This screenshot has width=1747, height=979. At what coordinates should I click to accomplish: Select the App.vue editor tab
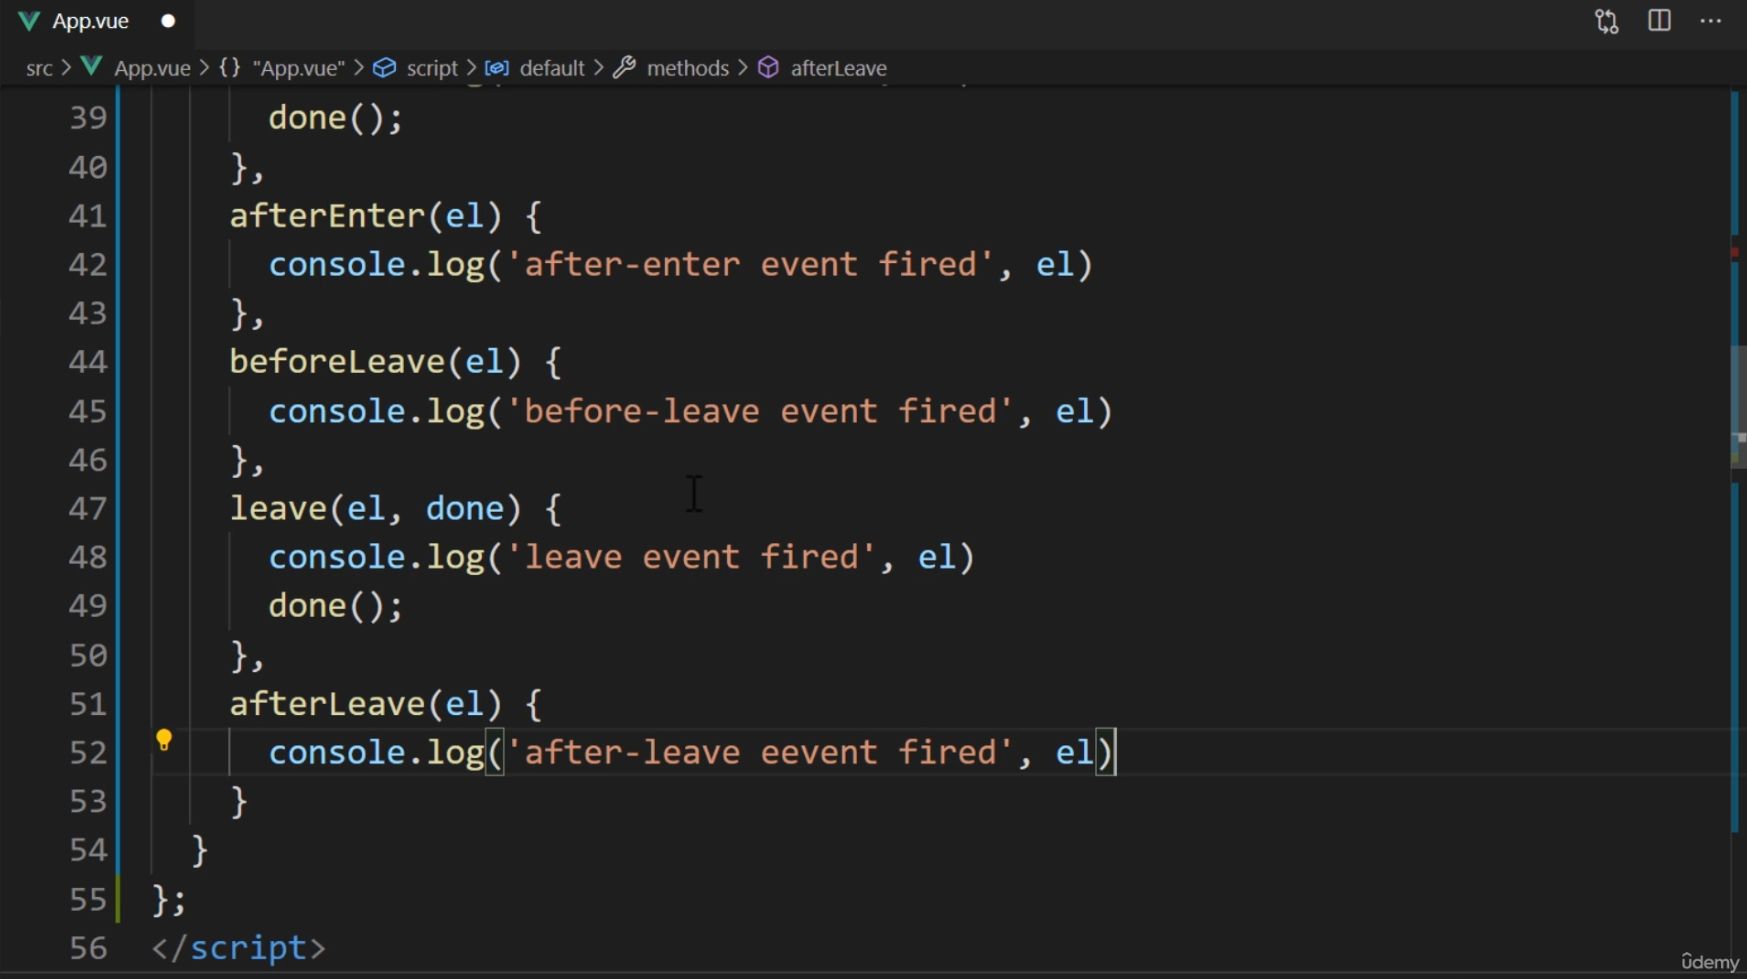point(97,21)
